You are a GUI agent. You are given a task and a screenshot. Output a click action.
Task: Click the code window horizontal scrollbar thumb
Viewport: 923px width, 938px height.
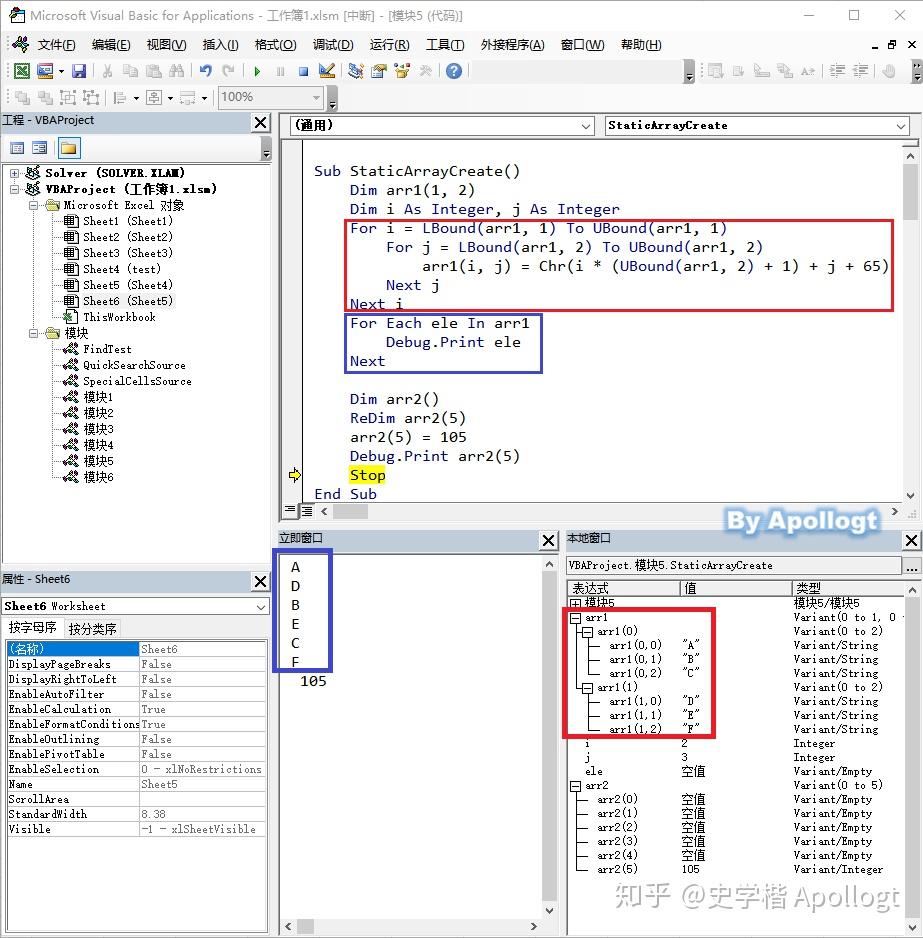351,511
